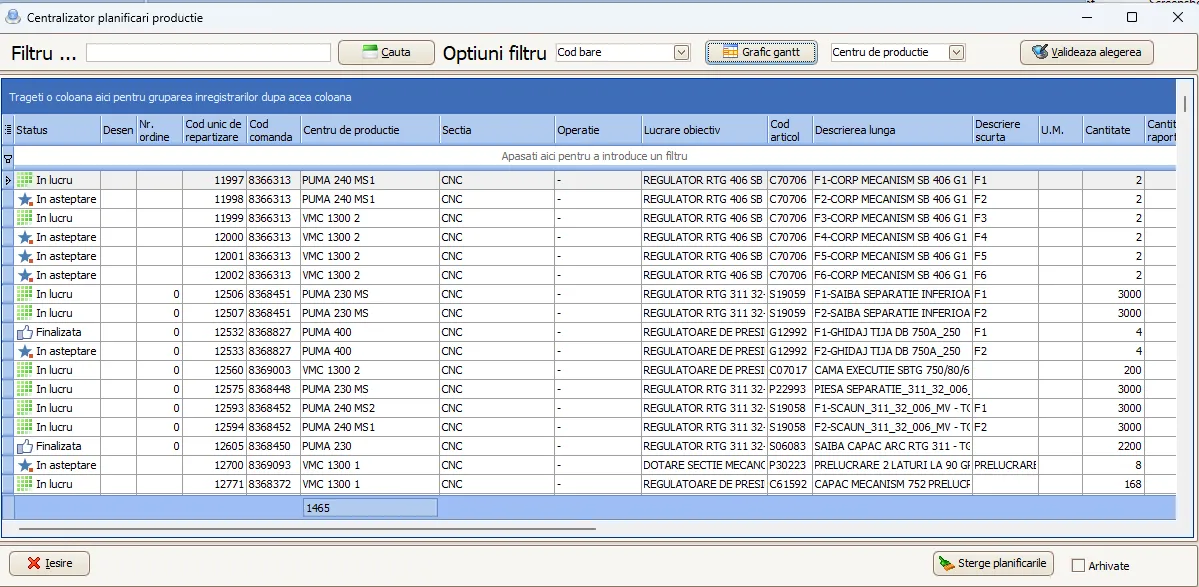Viewport: 1199px width, 587px height.
Task: Toggle the Arhivate checkbox
Action: pyautogui.click(x=1078, y=566)
